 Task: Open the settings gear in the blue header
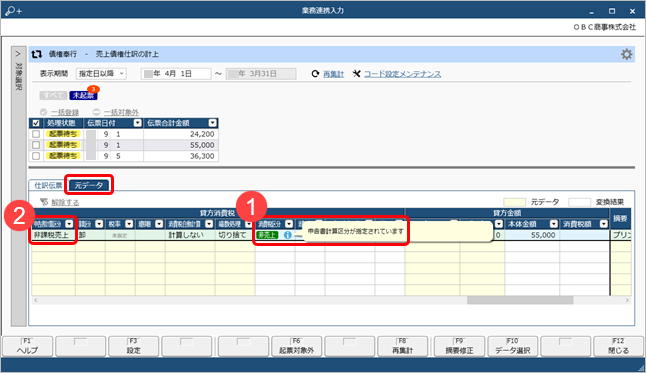(x=626, y=54)
